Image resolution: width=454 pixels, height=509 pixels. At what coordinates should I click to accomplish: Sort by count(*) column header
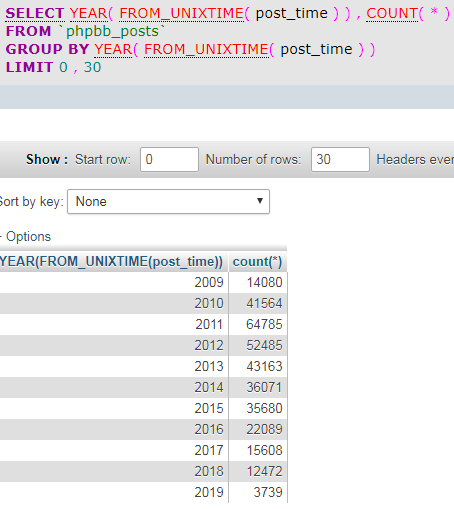click(257, 262)
